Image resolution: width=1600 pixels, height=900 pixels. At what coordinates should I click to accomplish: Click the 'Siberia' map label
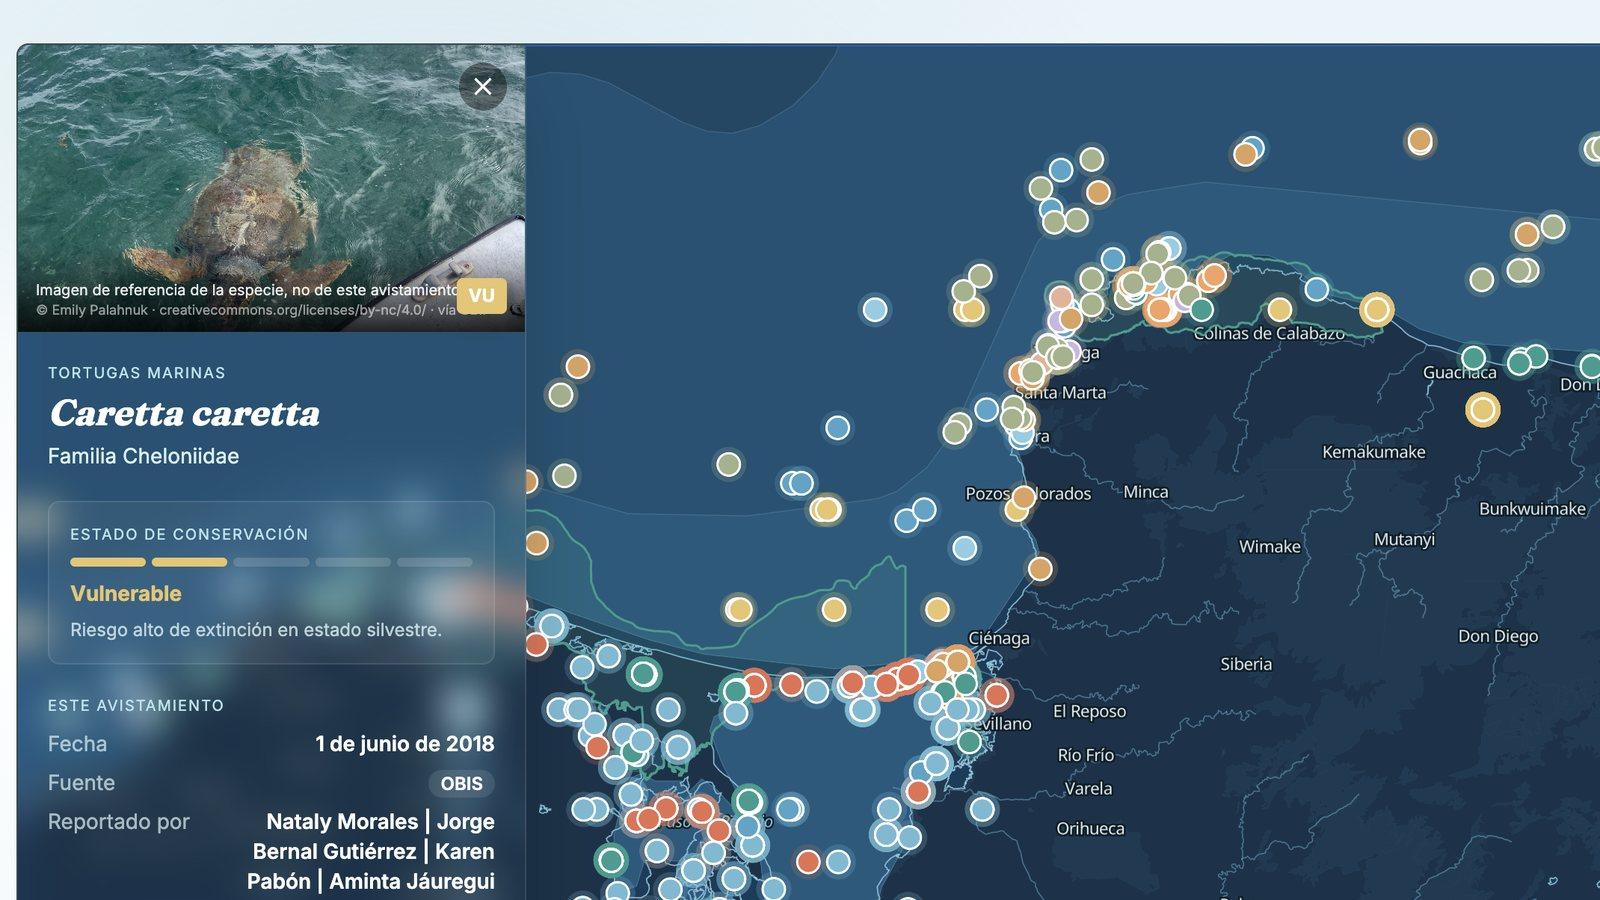(x=1246, y=664)
